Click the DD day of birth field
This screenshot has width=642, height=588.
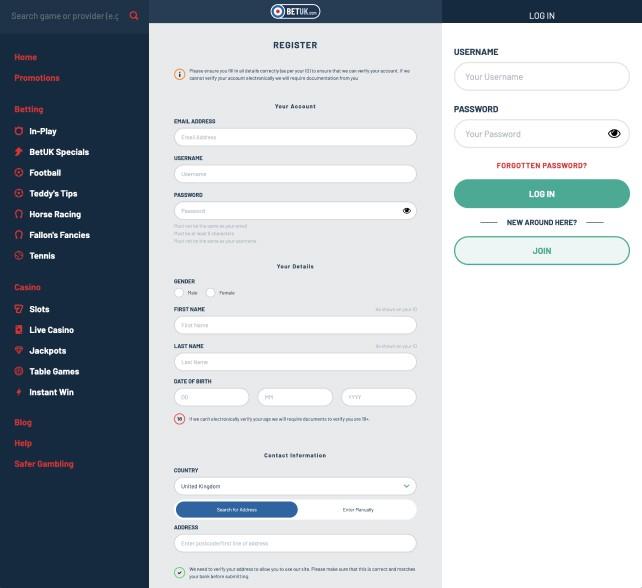(x=211, y=397)
